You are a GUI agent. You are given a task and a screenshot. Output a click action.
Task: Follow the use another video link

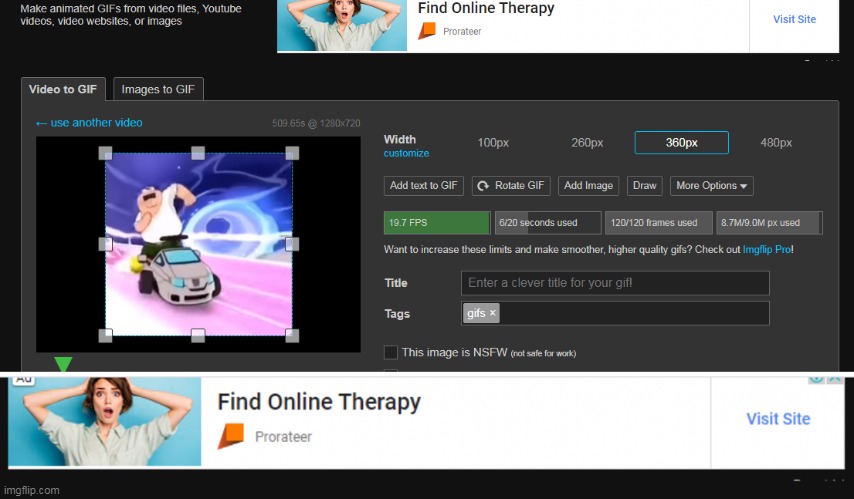[x=89, y=123]
